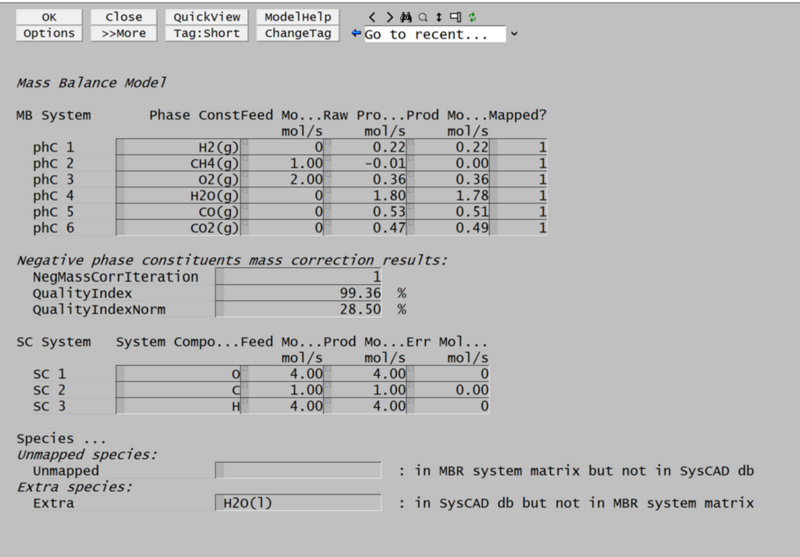Screen dimensions: 800x557
Task: Open the binoculars find icon
Action: (406, 17)
